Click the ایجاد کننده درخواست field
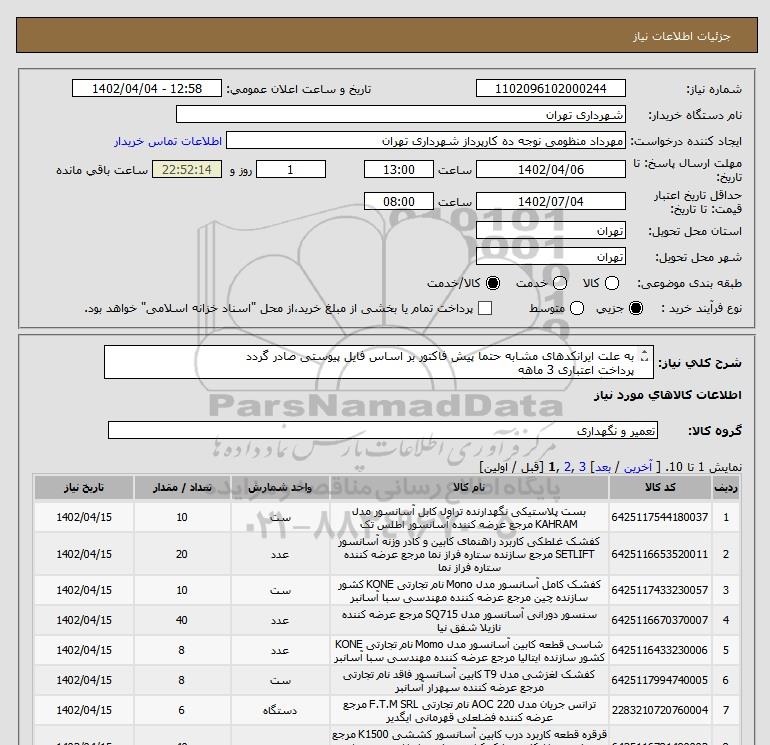Screen dimensions: 770x745 pyautogui.click(x=426, y=140)
